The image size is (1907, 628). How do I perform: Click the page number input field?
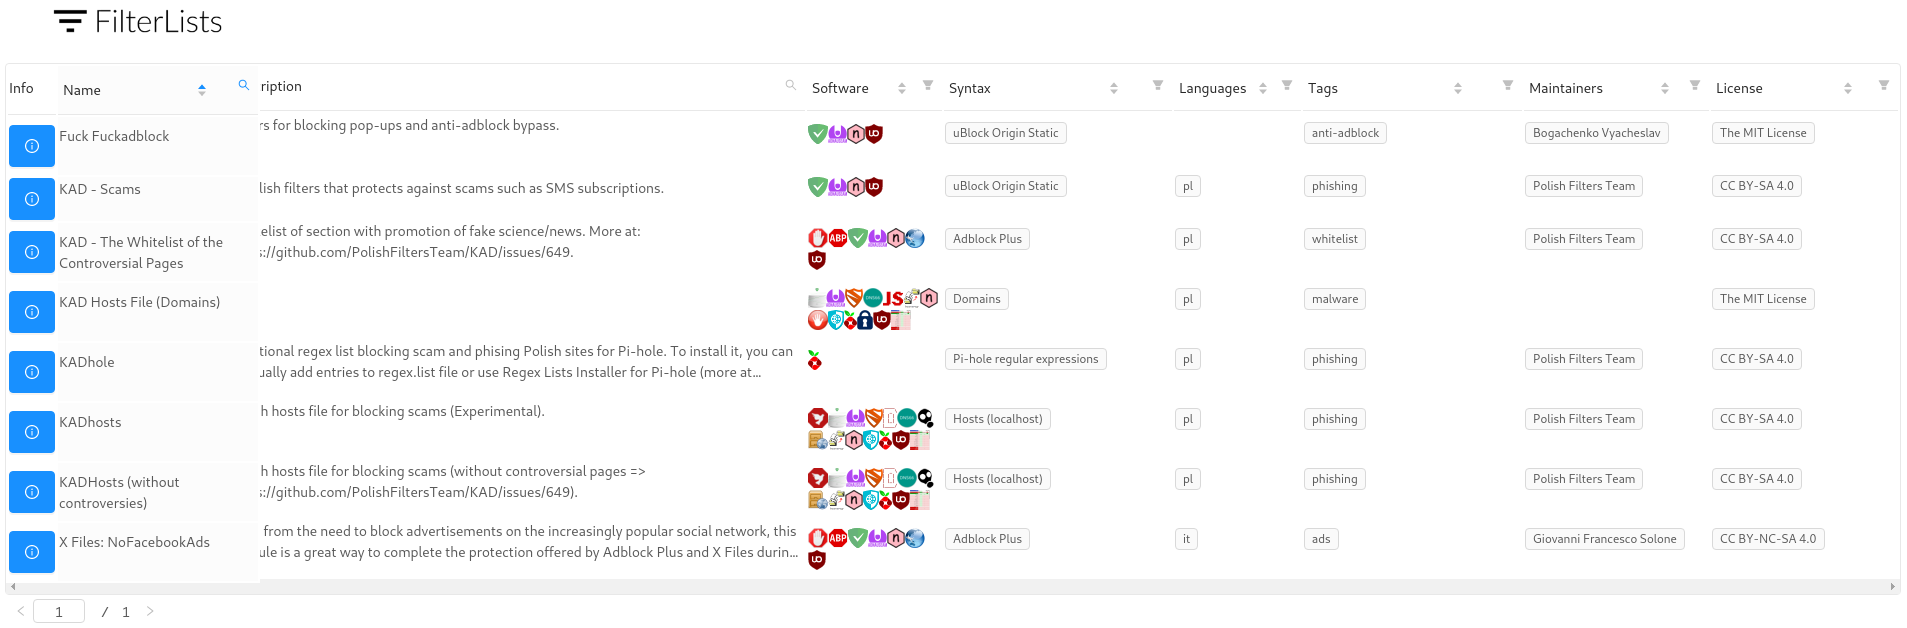click(x=59, y=611)
